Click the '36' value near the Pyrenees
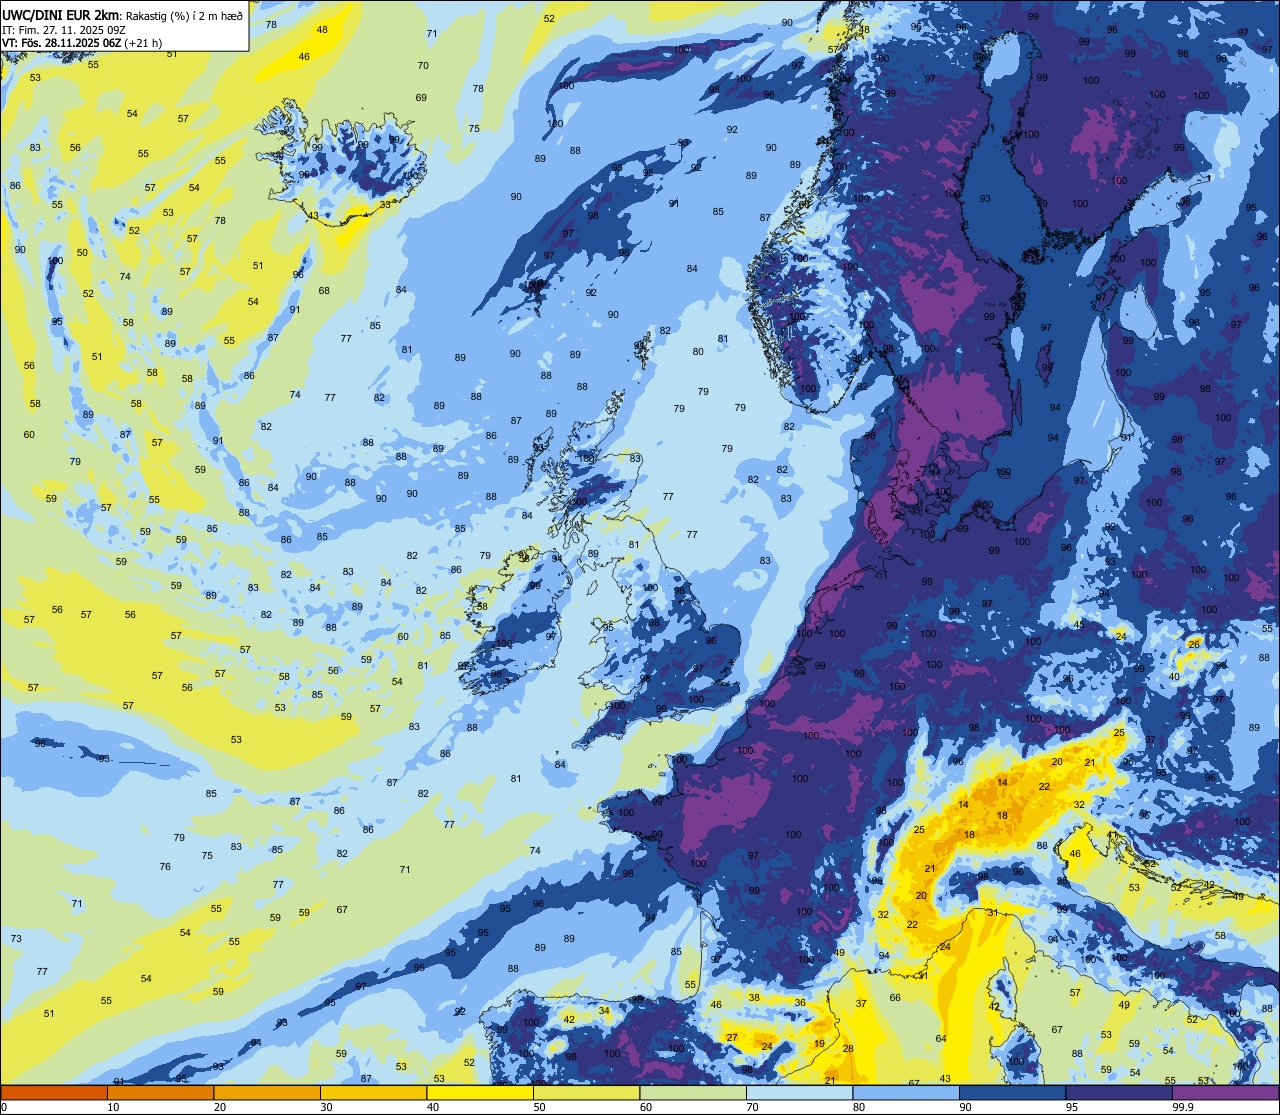1280x1115 pixels. point(800,1002)
